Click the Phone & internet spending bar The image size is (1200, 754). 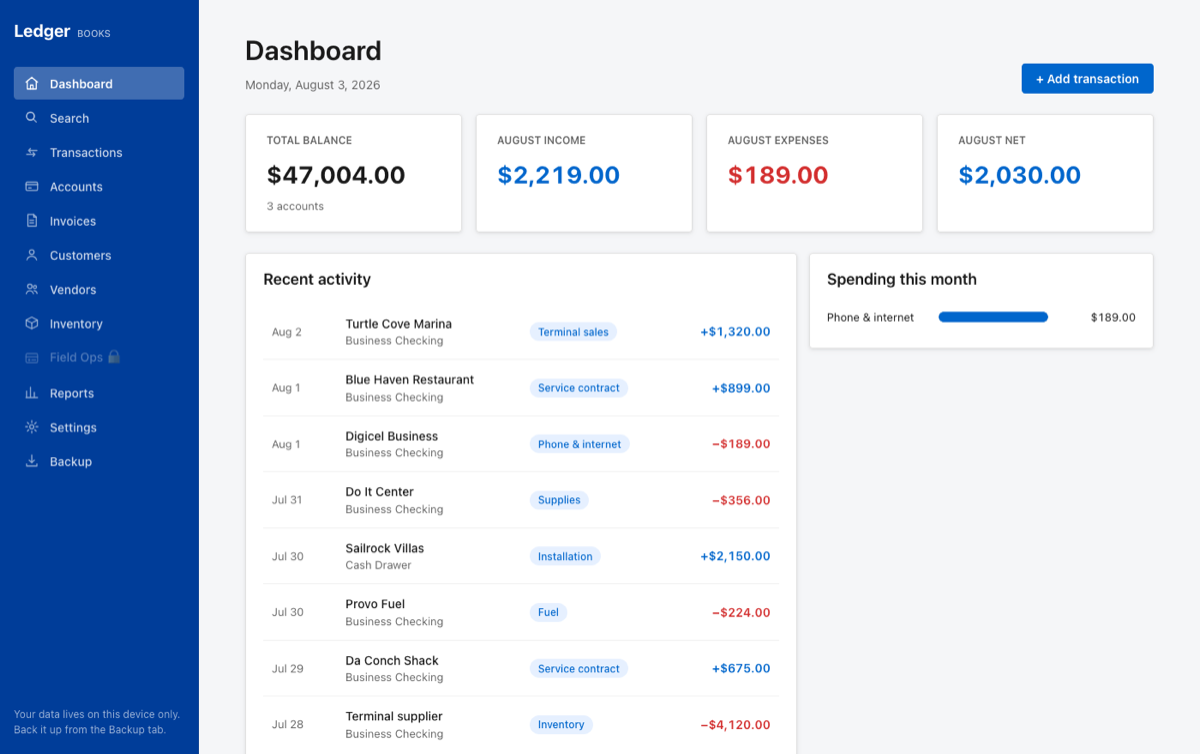click(x=993, y=317)
